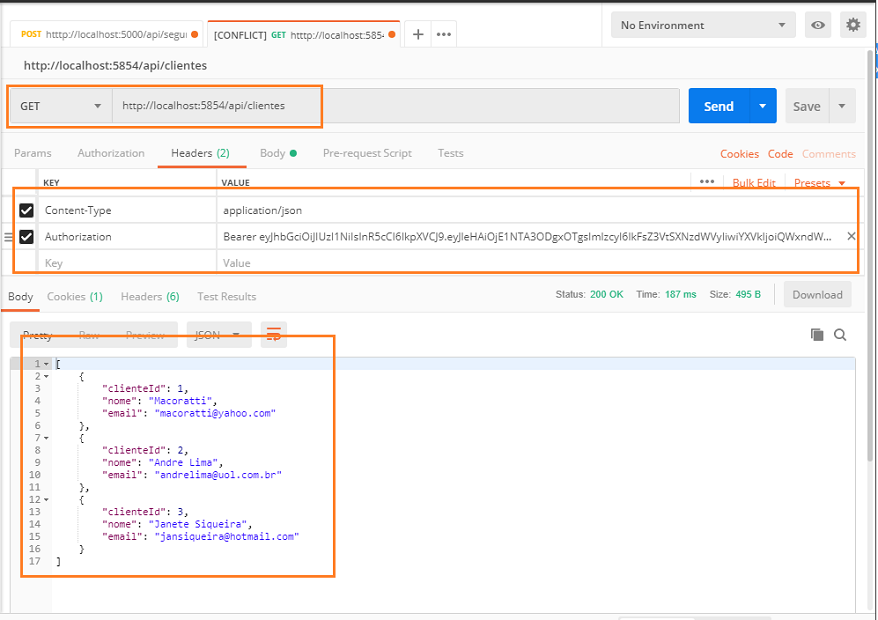Click the macoratti@yahoo.com email value
The width and height of the screenshot is (878, 620).
(215, 413)
